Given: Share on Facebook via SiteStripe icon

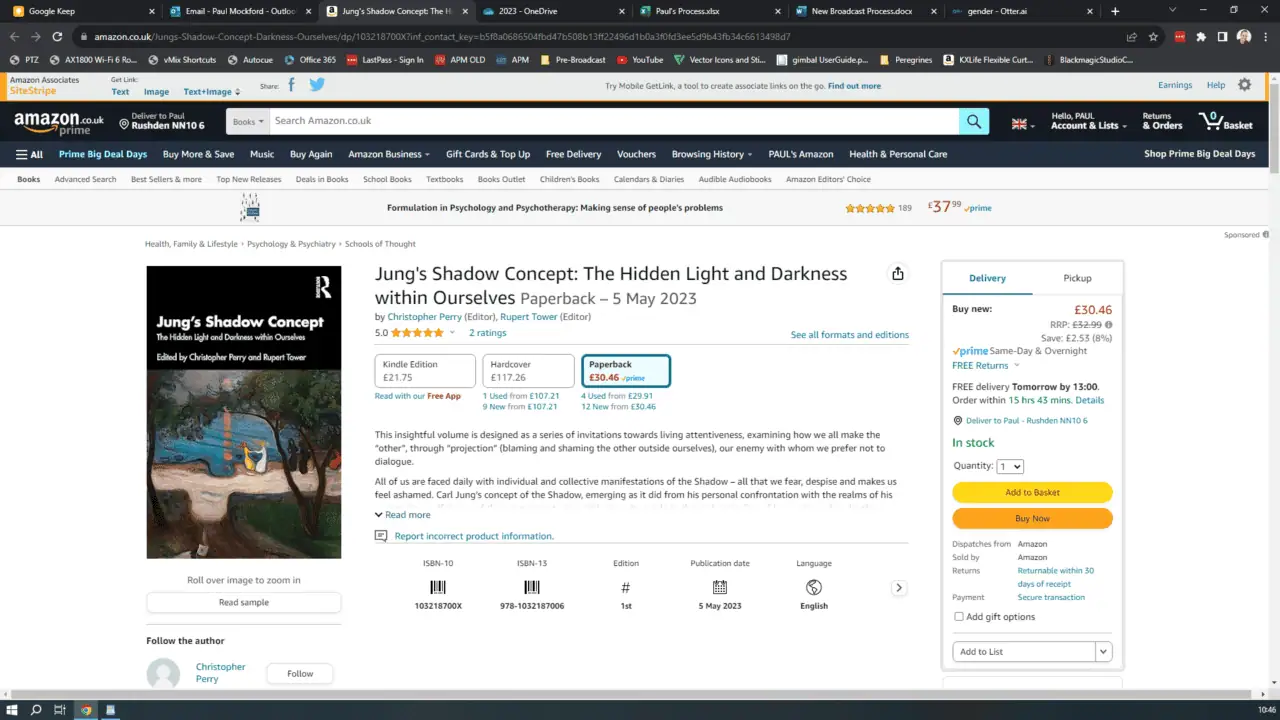Looking at the screenshot, I should tap(292, 85).
